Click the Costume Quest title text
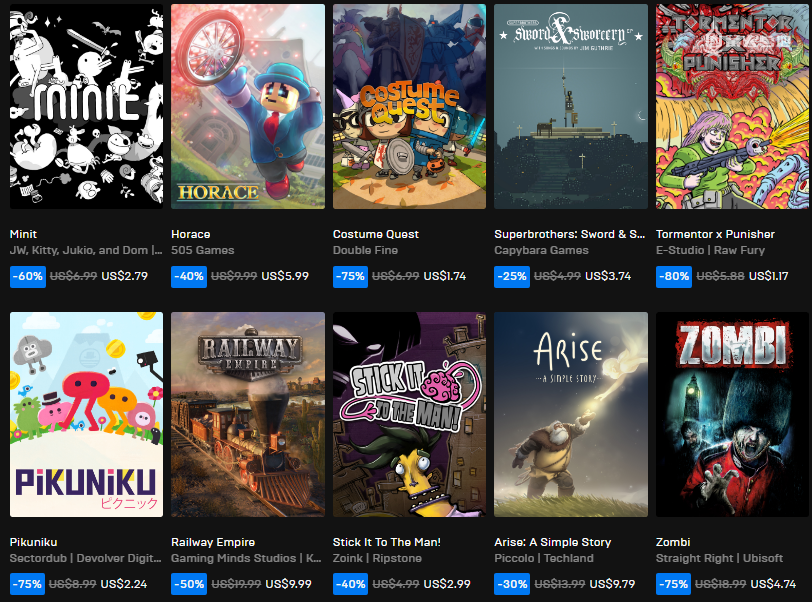 click(375, 234)
